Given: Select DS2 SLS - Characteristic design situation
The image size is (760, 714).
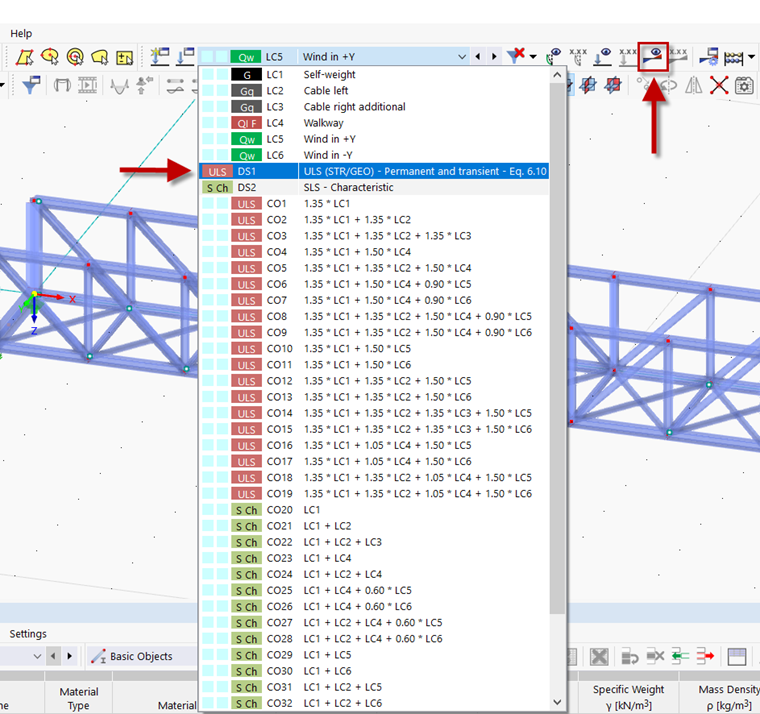Looking at the screenshot, I should click(374, 187).
